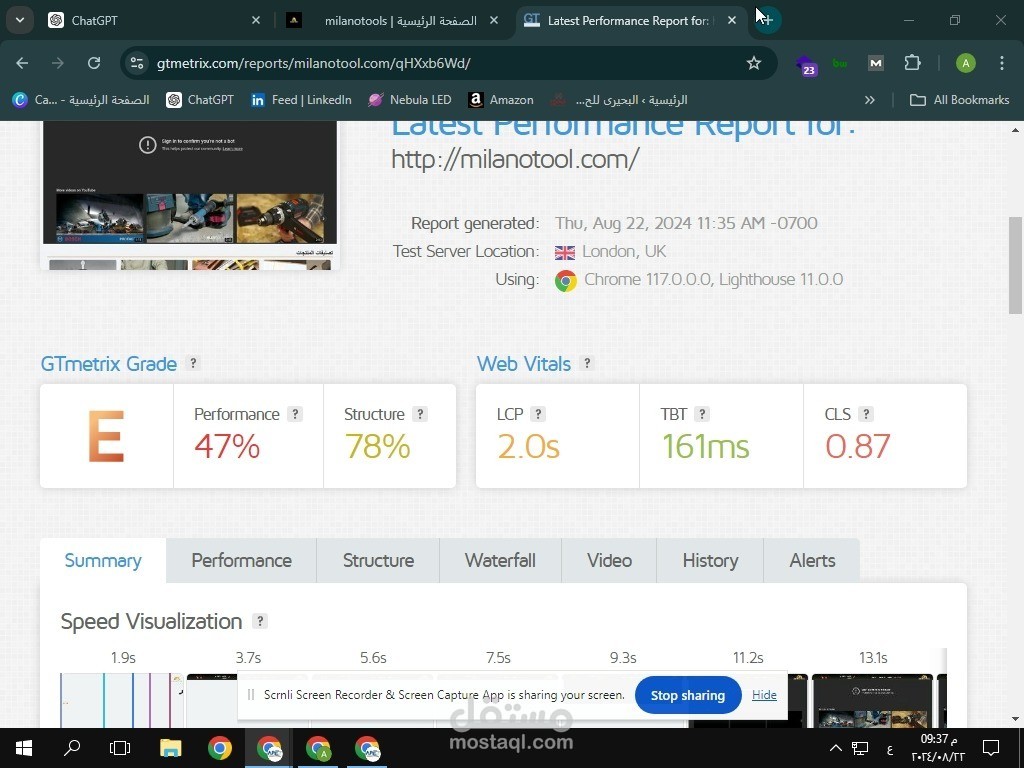Switch to the ChatGPT browser tab
Image resolution: width=1024 pixels, height=768 pixels.
pos(154,21)
